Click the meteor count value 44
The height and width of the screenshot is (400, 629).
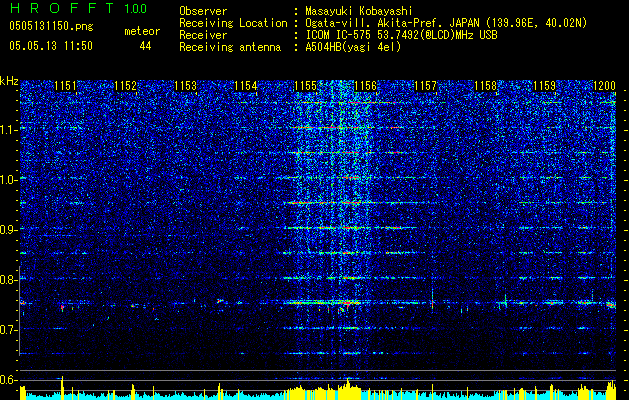click(x=145, y=46)
